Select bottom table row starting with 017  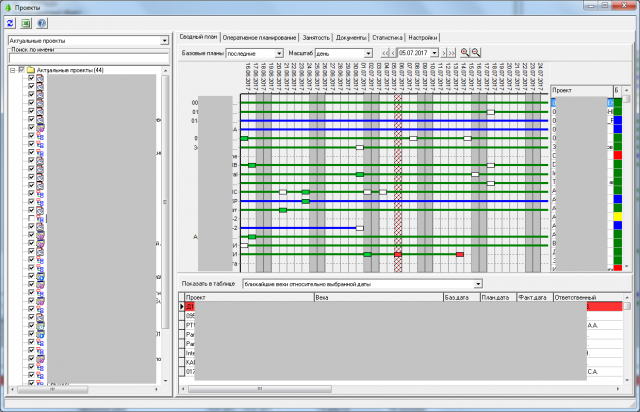(401, 372)
